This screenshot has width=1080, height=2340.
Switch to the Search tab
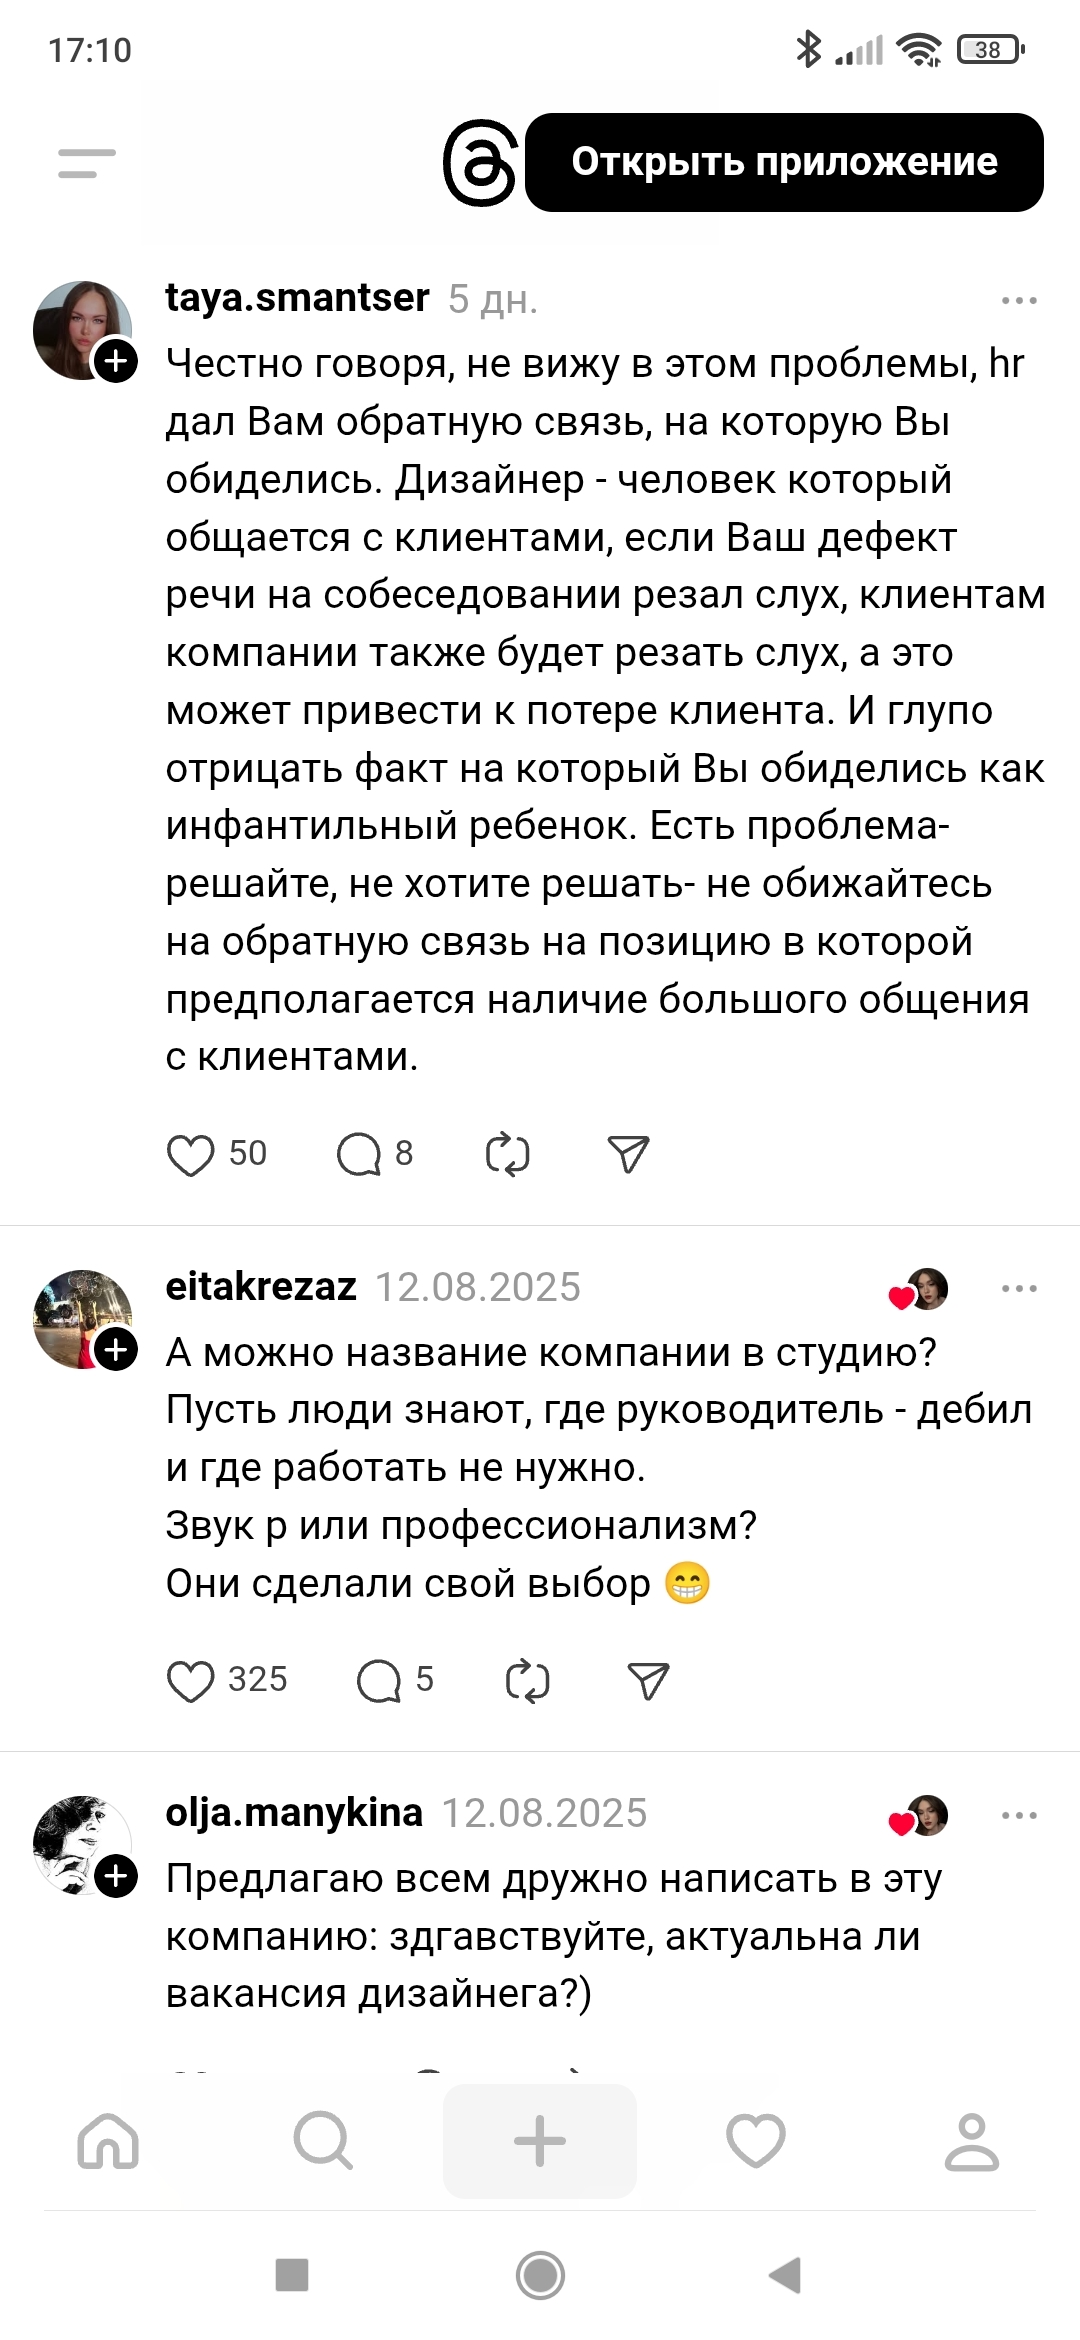323,2141
